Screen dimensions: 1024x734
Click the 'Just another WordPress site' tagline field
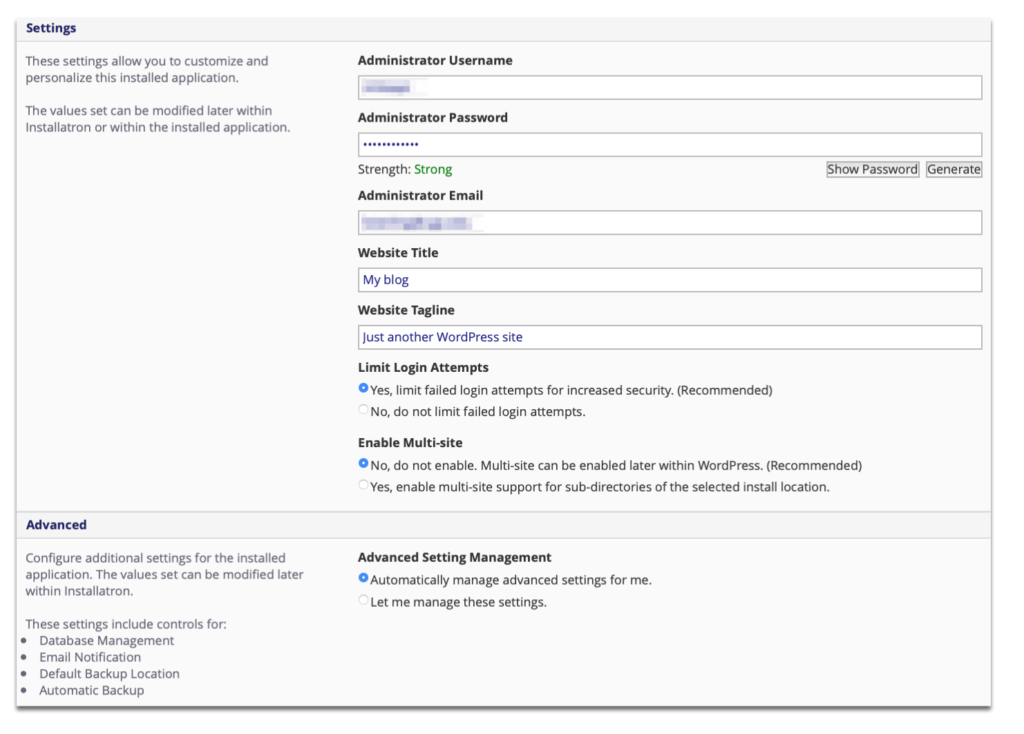pyautogui.click(x=669, y=337)
